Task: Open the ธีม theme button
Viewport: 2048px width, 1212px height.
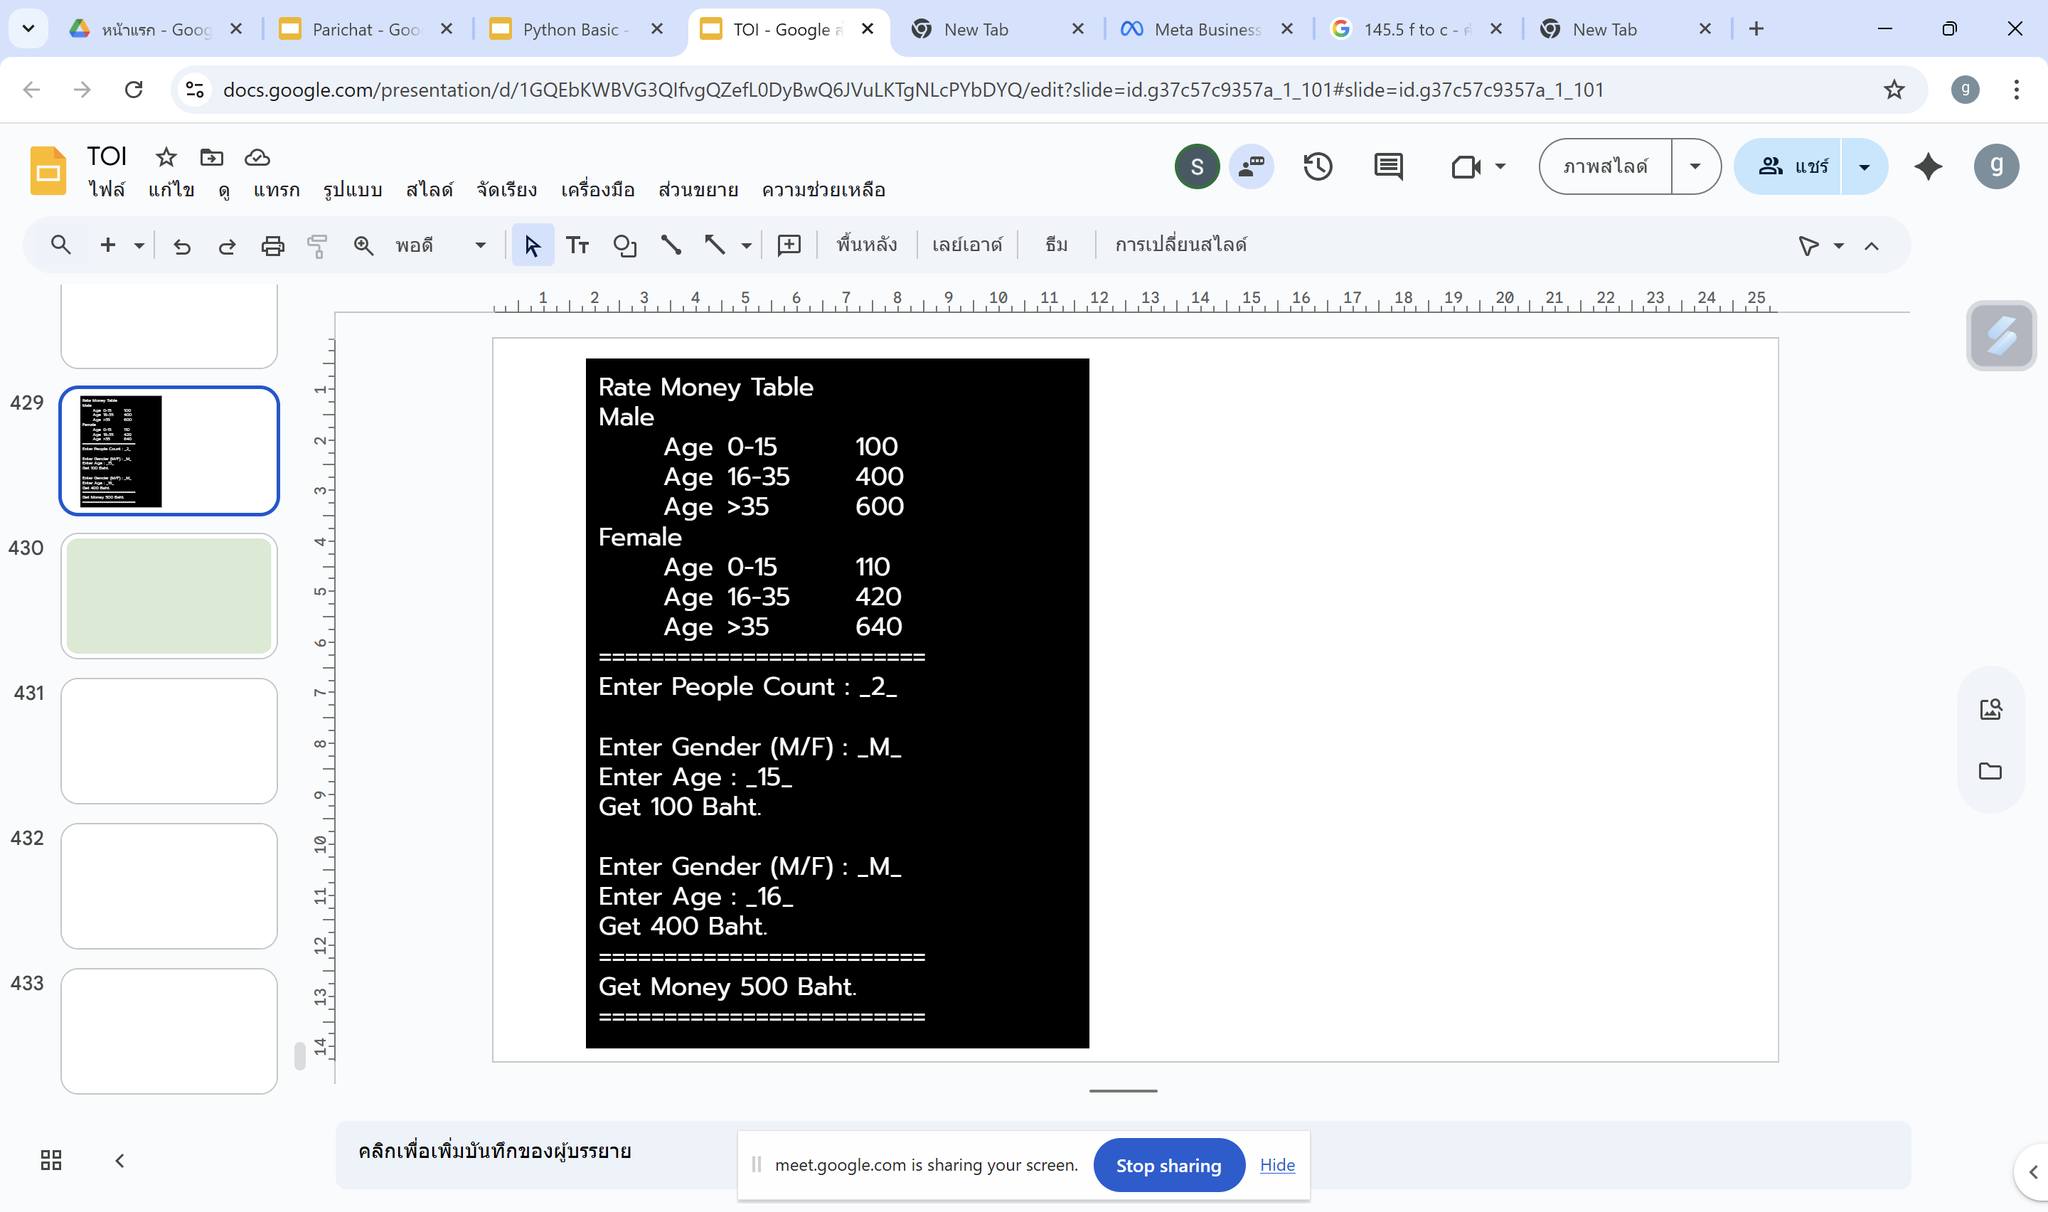Action: tap(1056, 245)
